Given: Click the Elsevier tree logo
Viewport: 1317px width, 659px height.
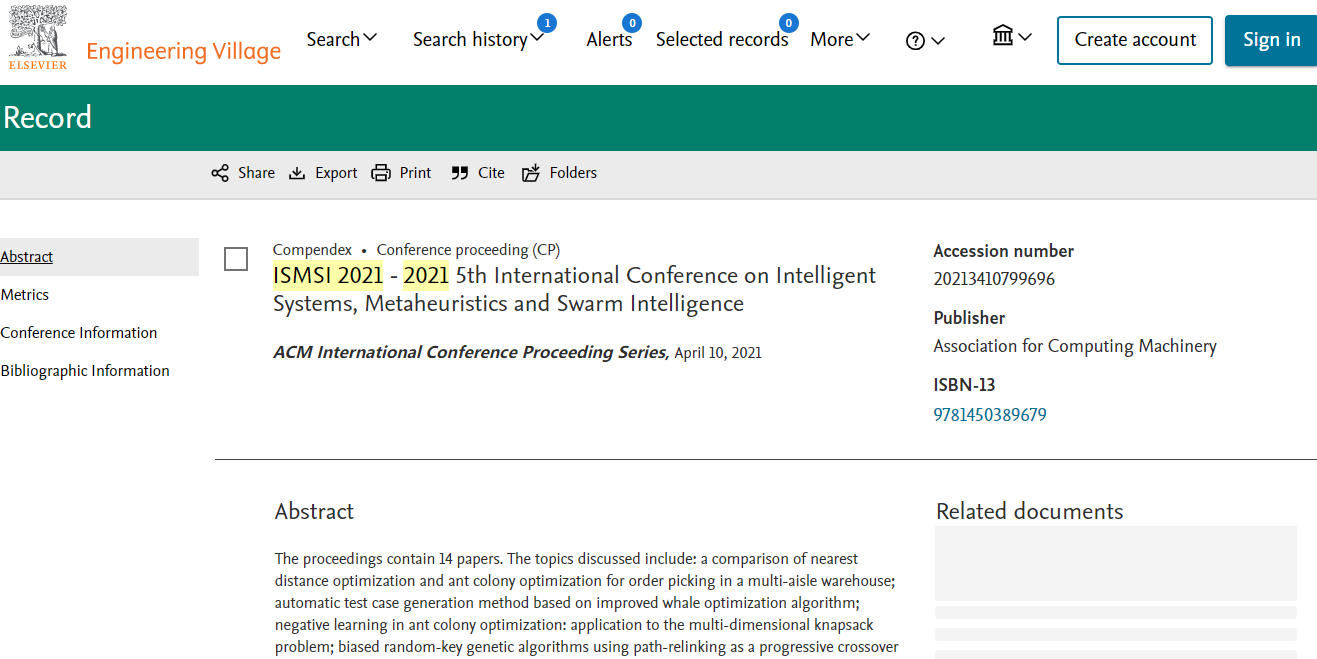Looking at the screenshot, I should coord(38,38).
